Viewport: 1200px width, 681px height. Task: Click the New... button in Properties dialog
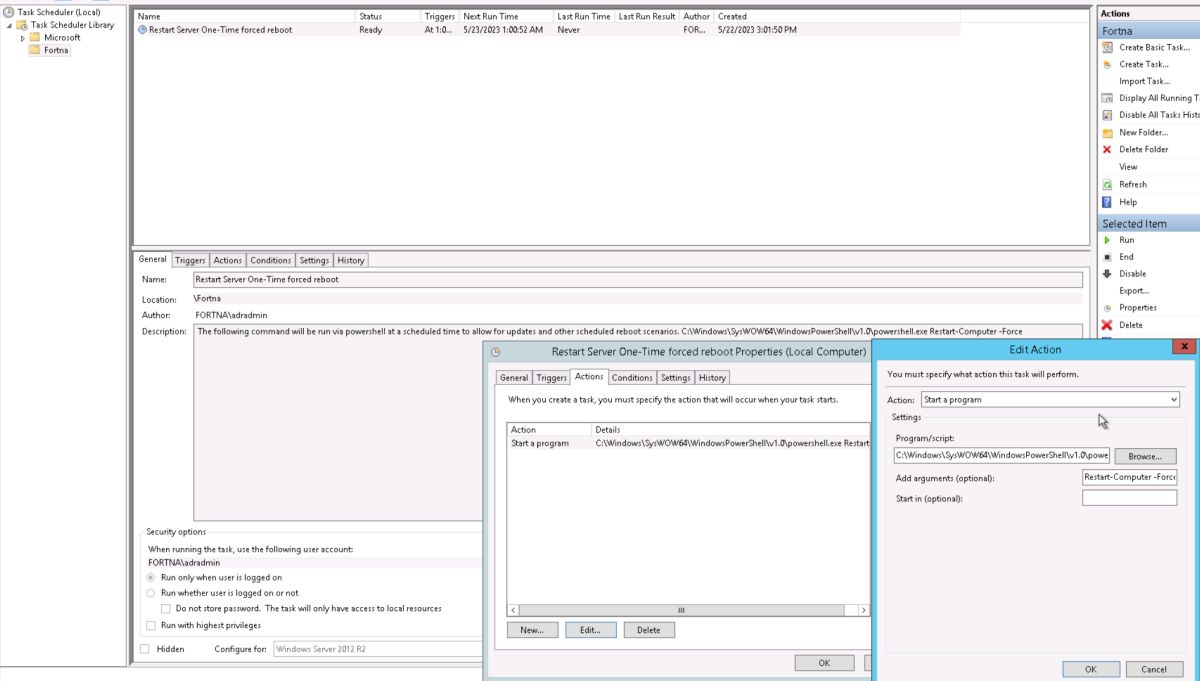point(532,630)
